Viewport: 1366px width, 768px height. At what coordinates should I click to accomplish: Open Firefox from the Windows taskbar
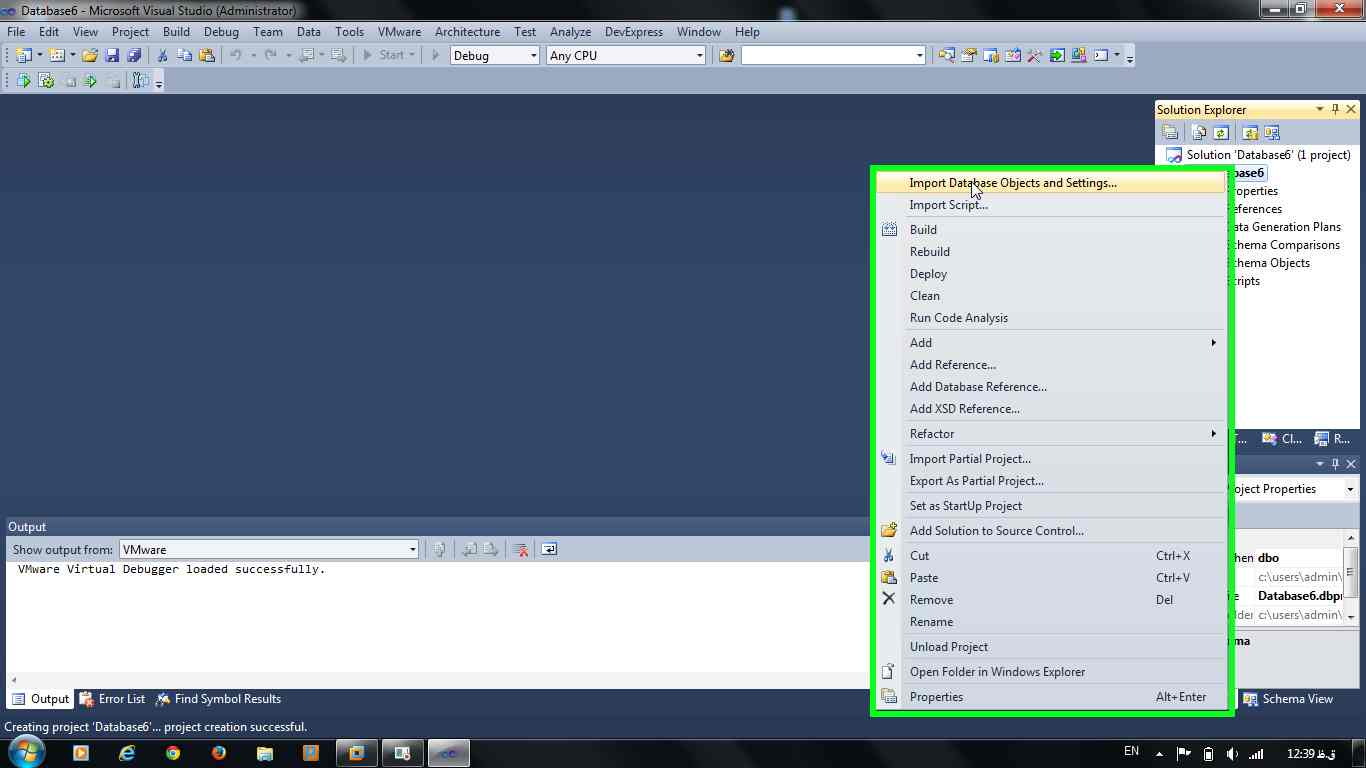tap(219, 753)
